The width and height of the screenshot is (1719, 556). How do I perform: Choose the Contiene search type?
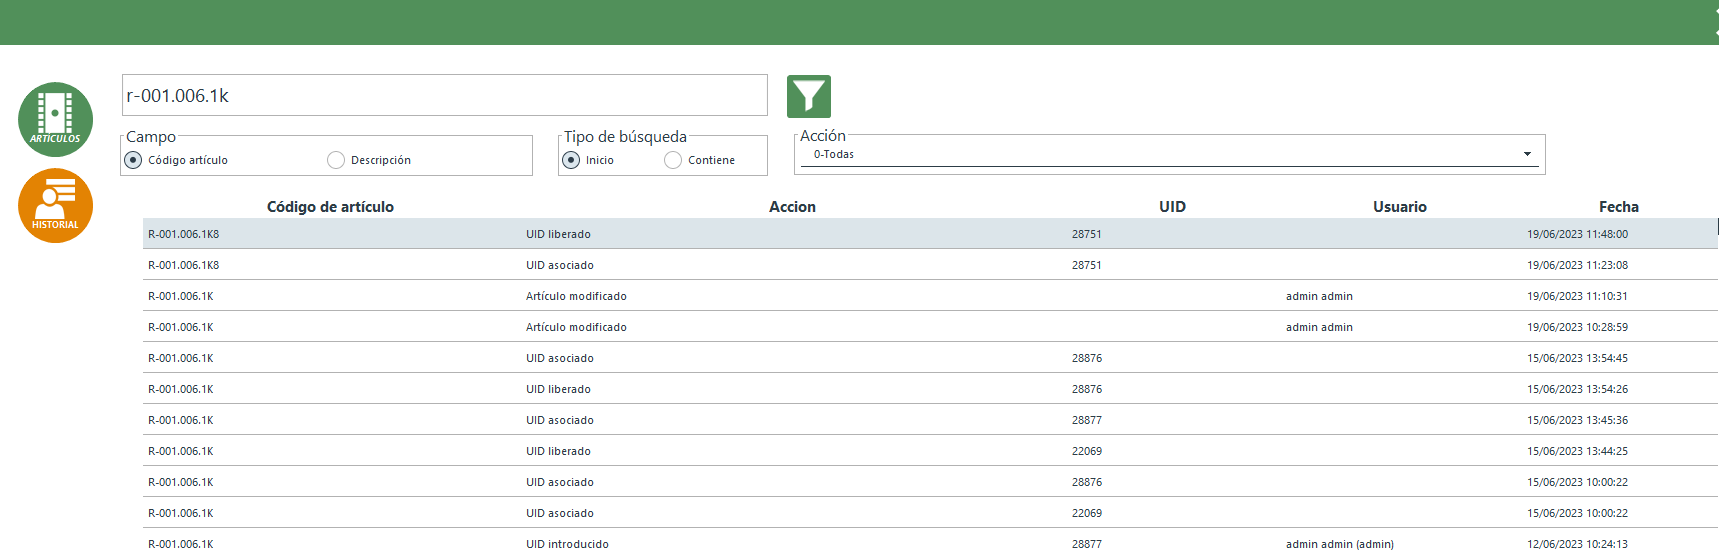[673, 160]
